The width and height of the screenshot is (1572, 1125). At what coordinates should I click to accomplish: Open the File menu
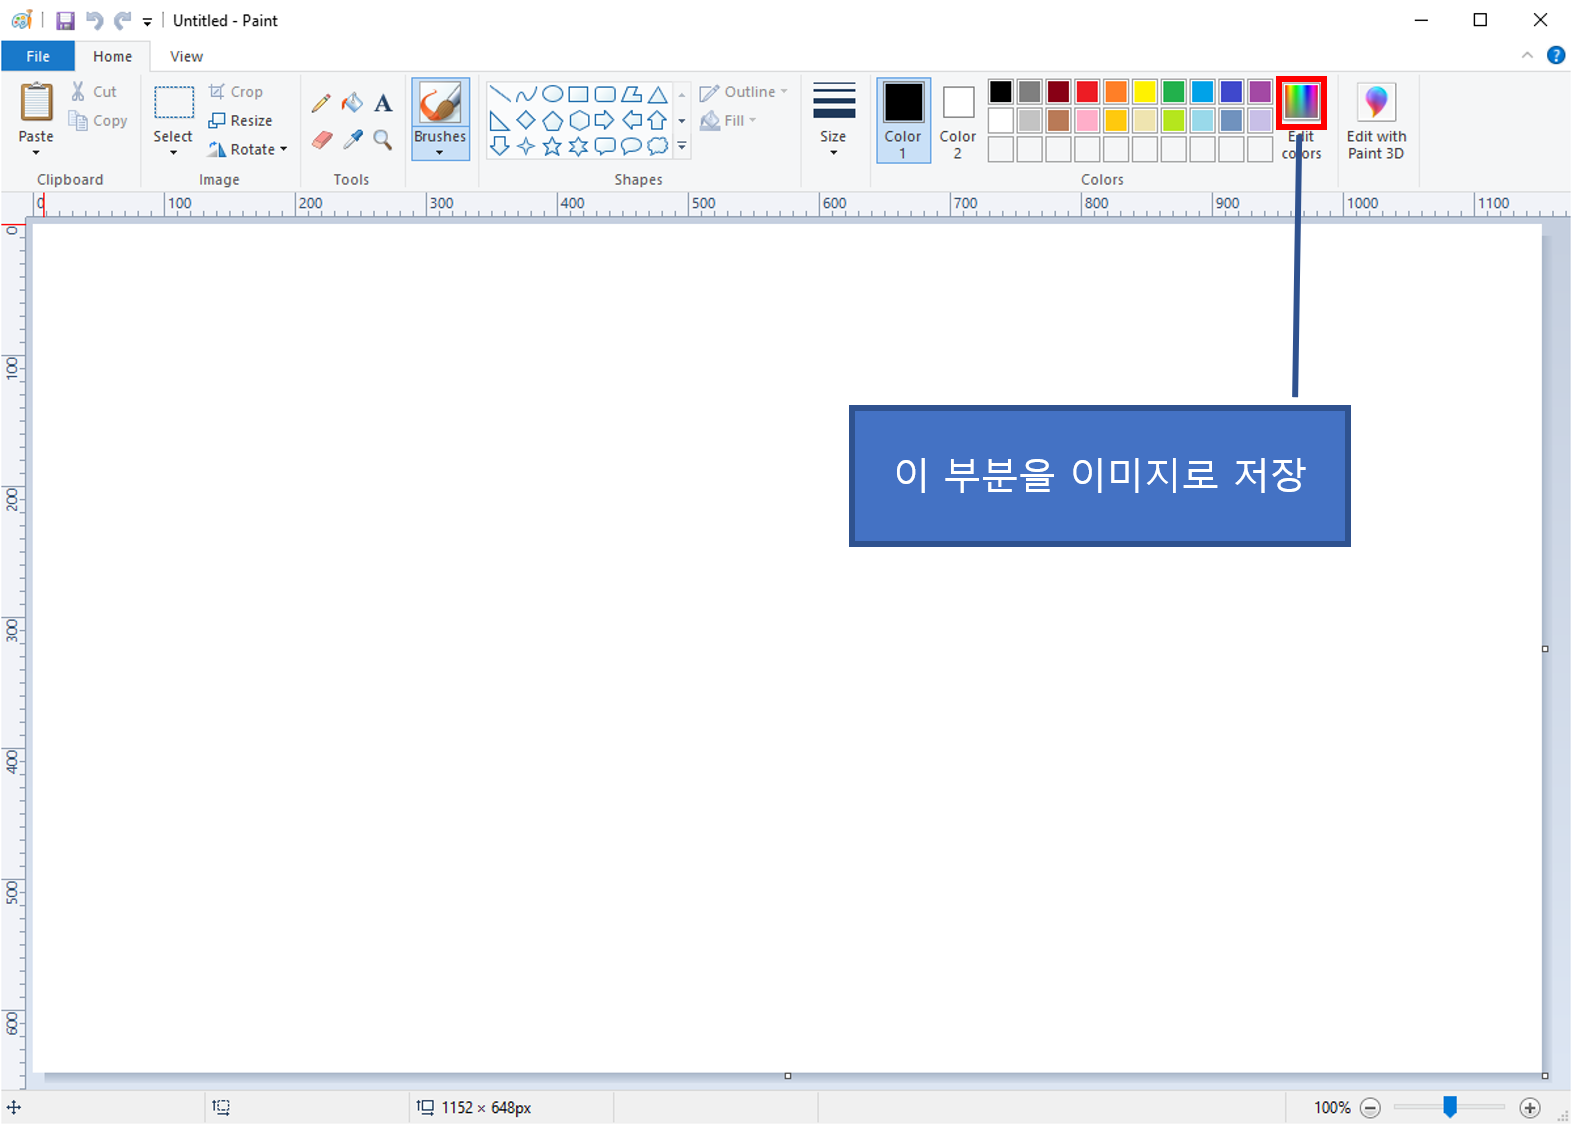click(x=38, y=56)
